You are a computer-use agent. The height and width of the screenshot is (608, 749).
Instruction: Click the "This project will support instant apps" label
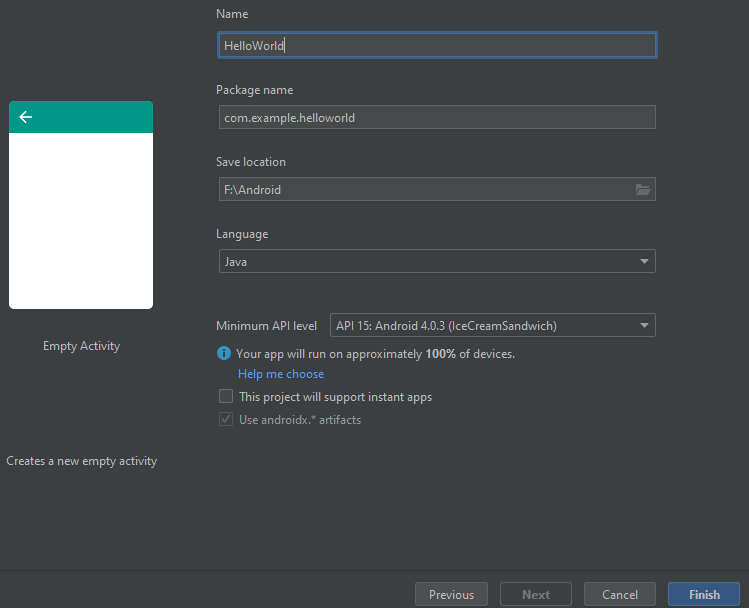(335, 397)
